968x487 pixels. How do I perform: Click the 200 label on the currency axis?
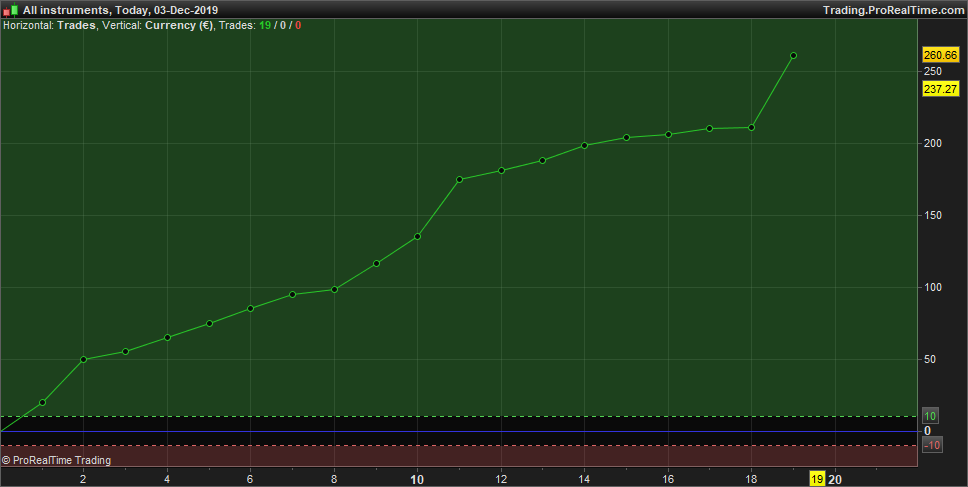[x=933, y=143]
